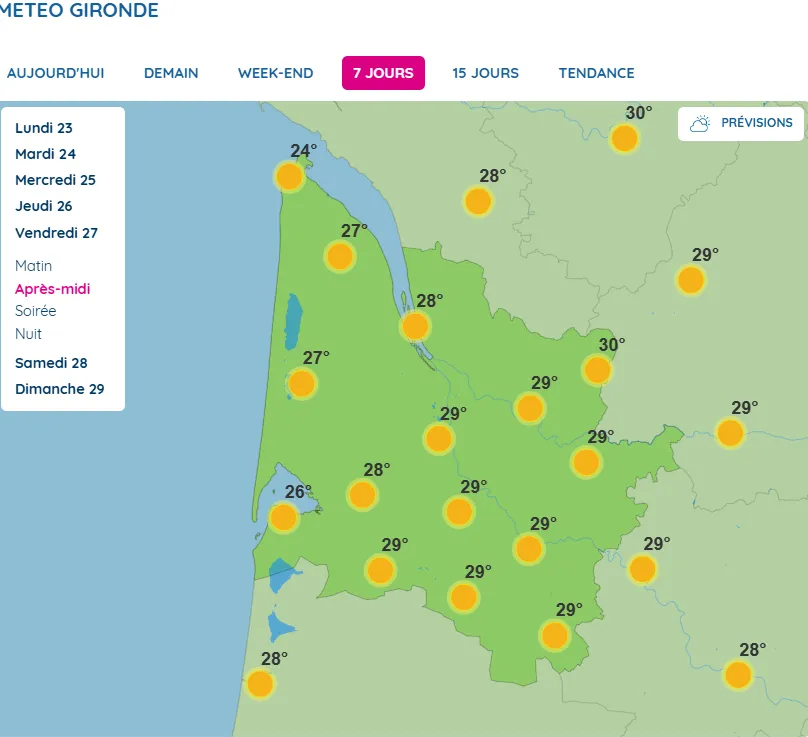Viewport: 808px width, 737px height.
Task: Click the 30° sun icon on eastern Gironde
Action: [x=597, y=370]
